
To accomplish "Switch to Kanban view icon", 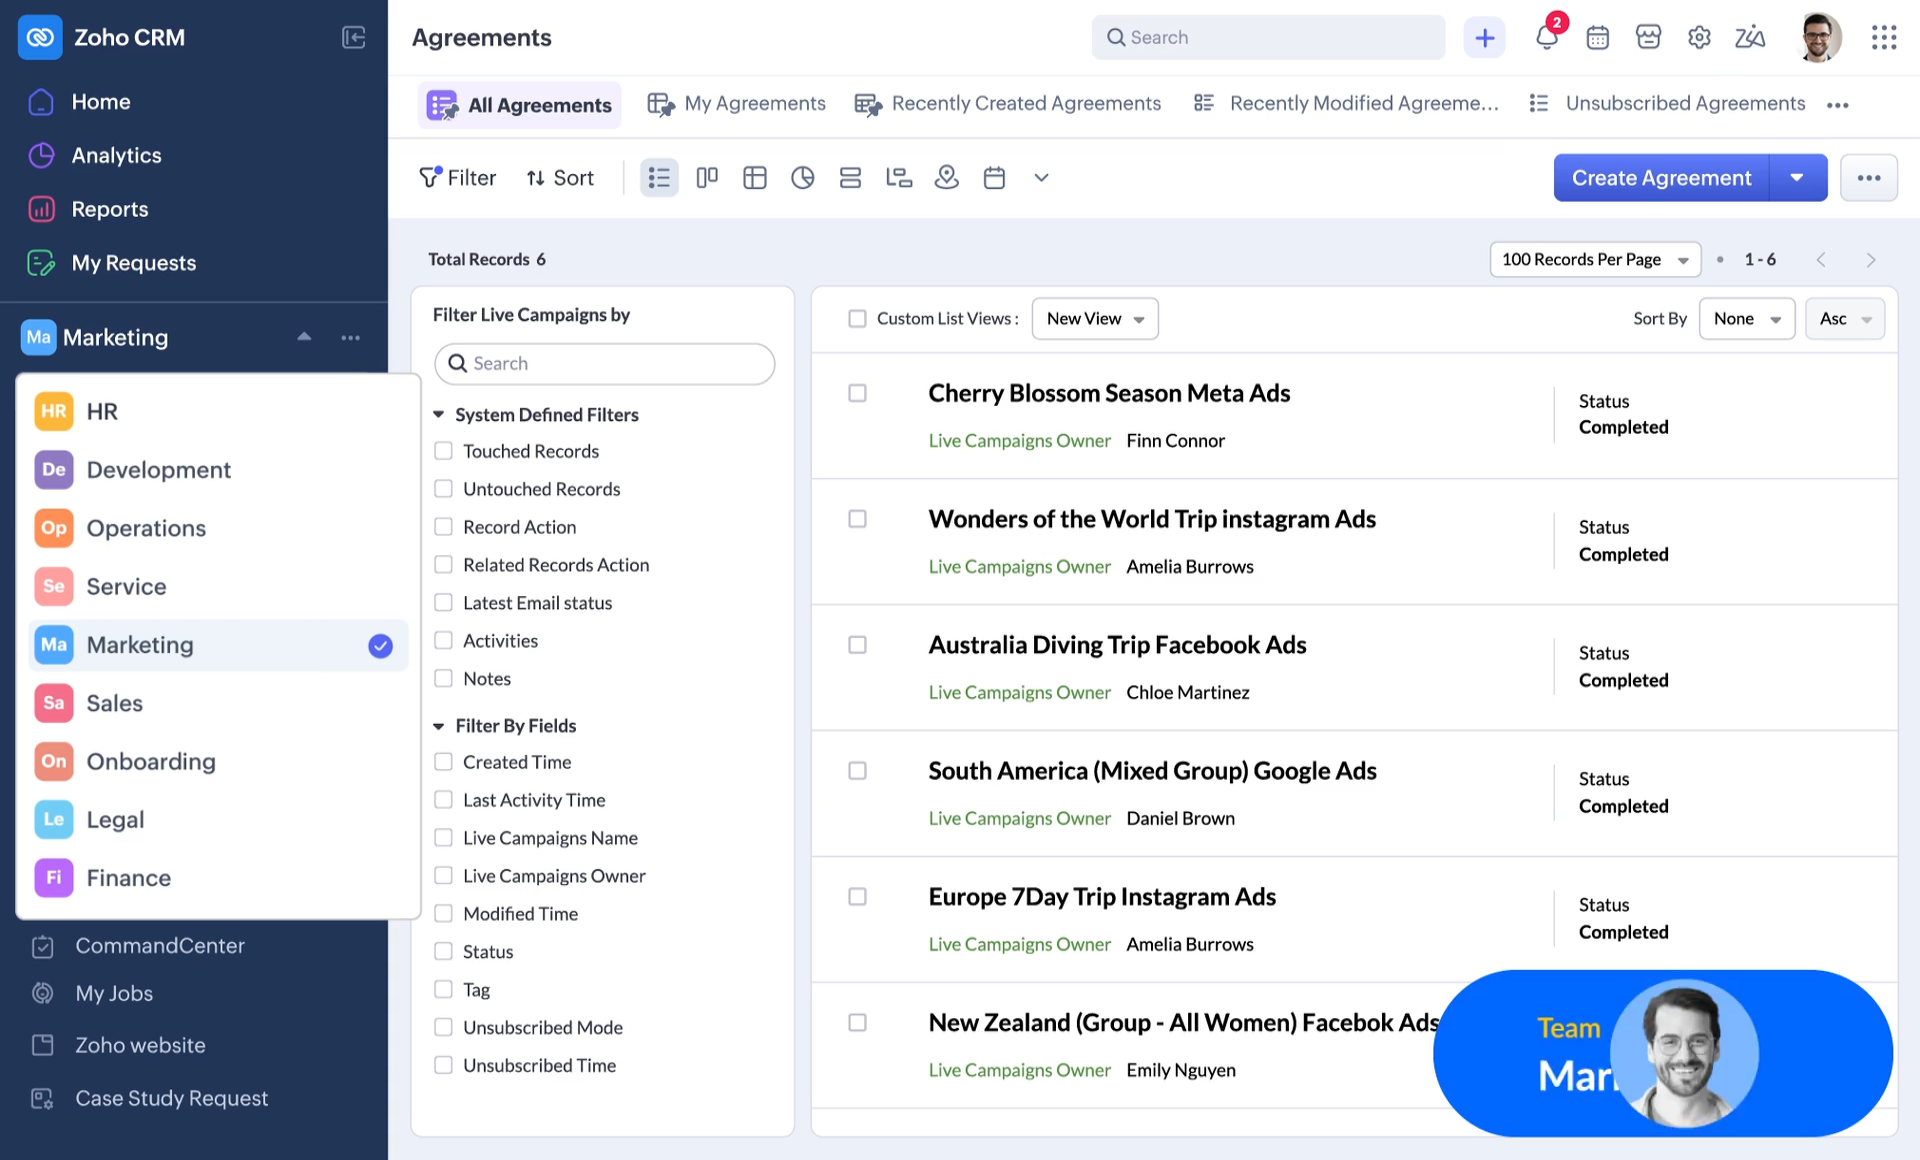I will click(x=707, y=178).
